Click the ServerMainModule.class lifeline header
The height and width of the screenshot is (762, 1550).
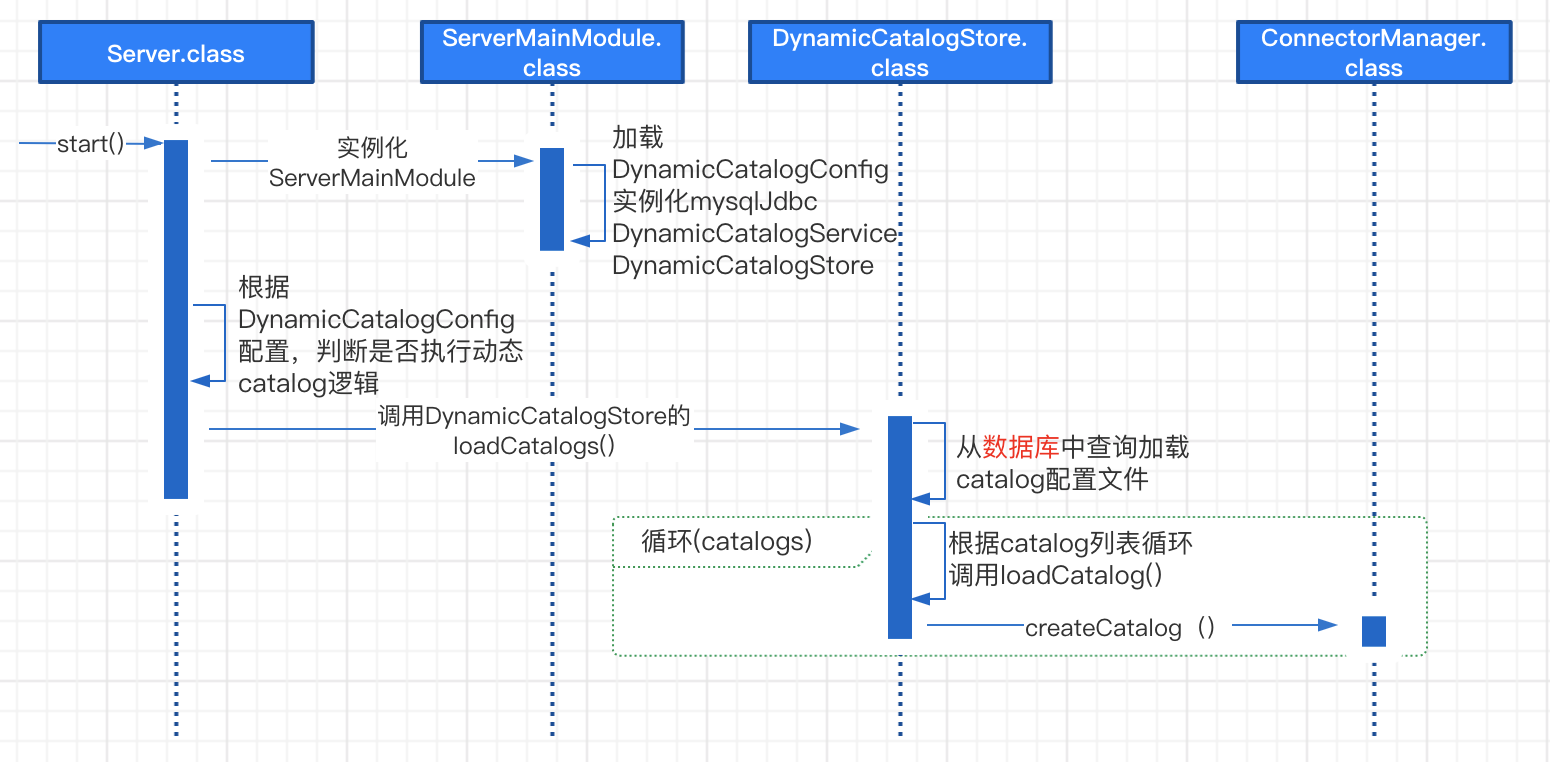(x=551, y=54)
